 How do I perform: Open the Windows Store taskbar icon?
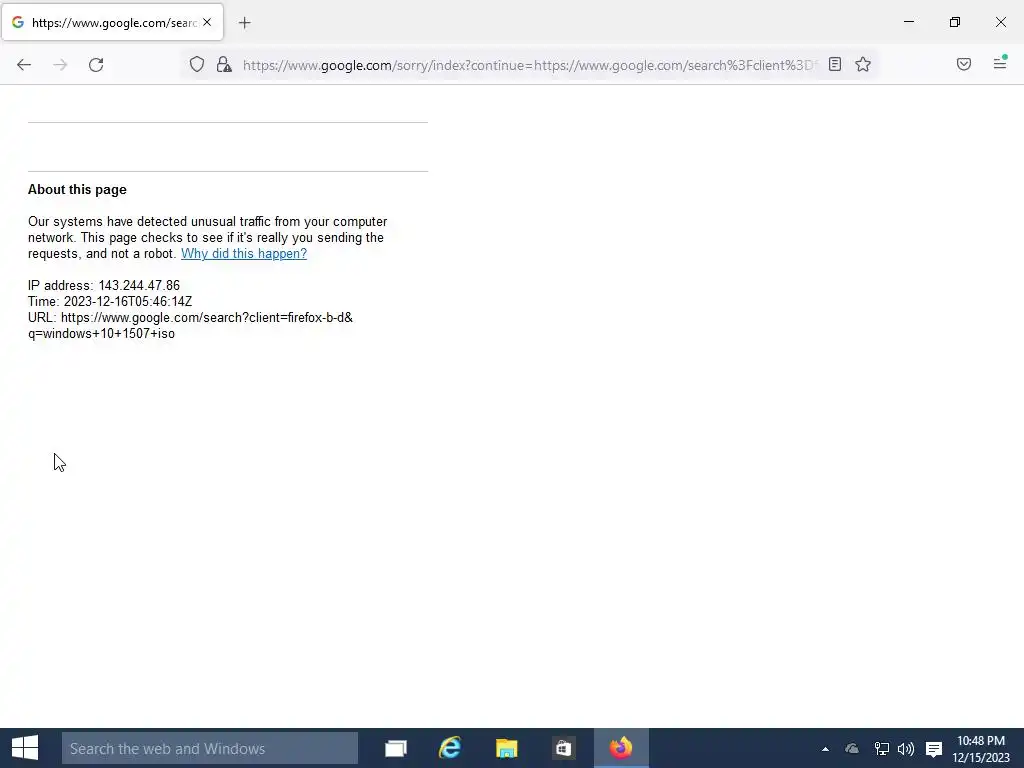pyautogui.click(x=563, y=748)
